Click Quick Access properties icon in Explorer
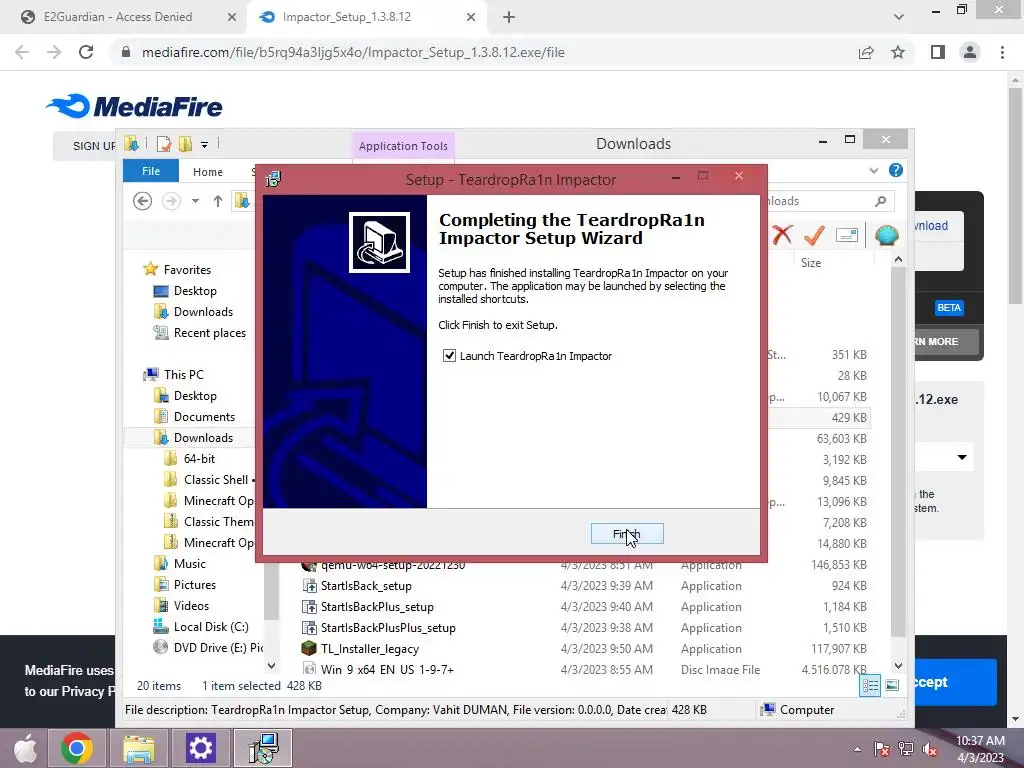Screen dimensions: 1024x768 point(164,144)
